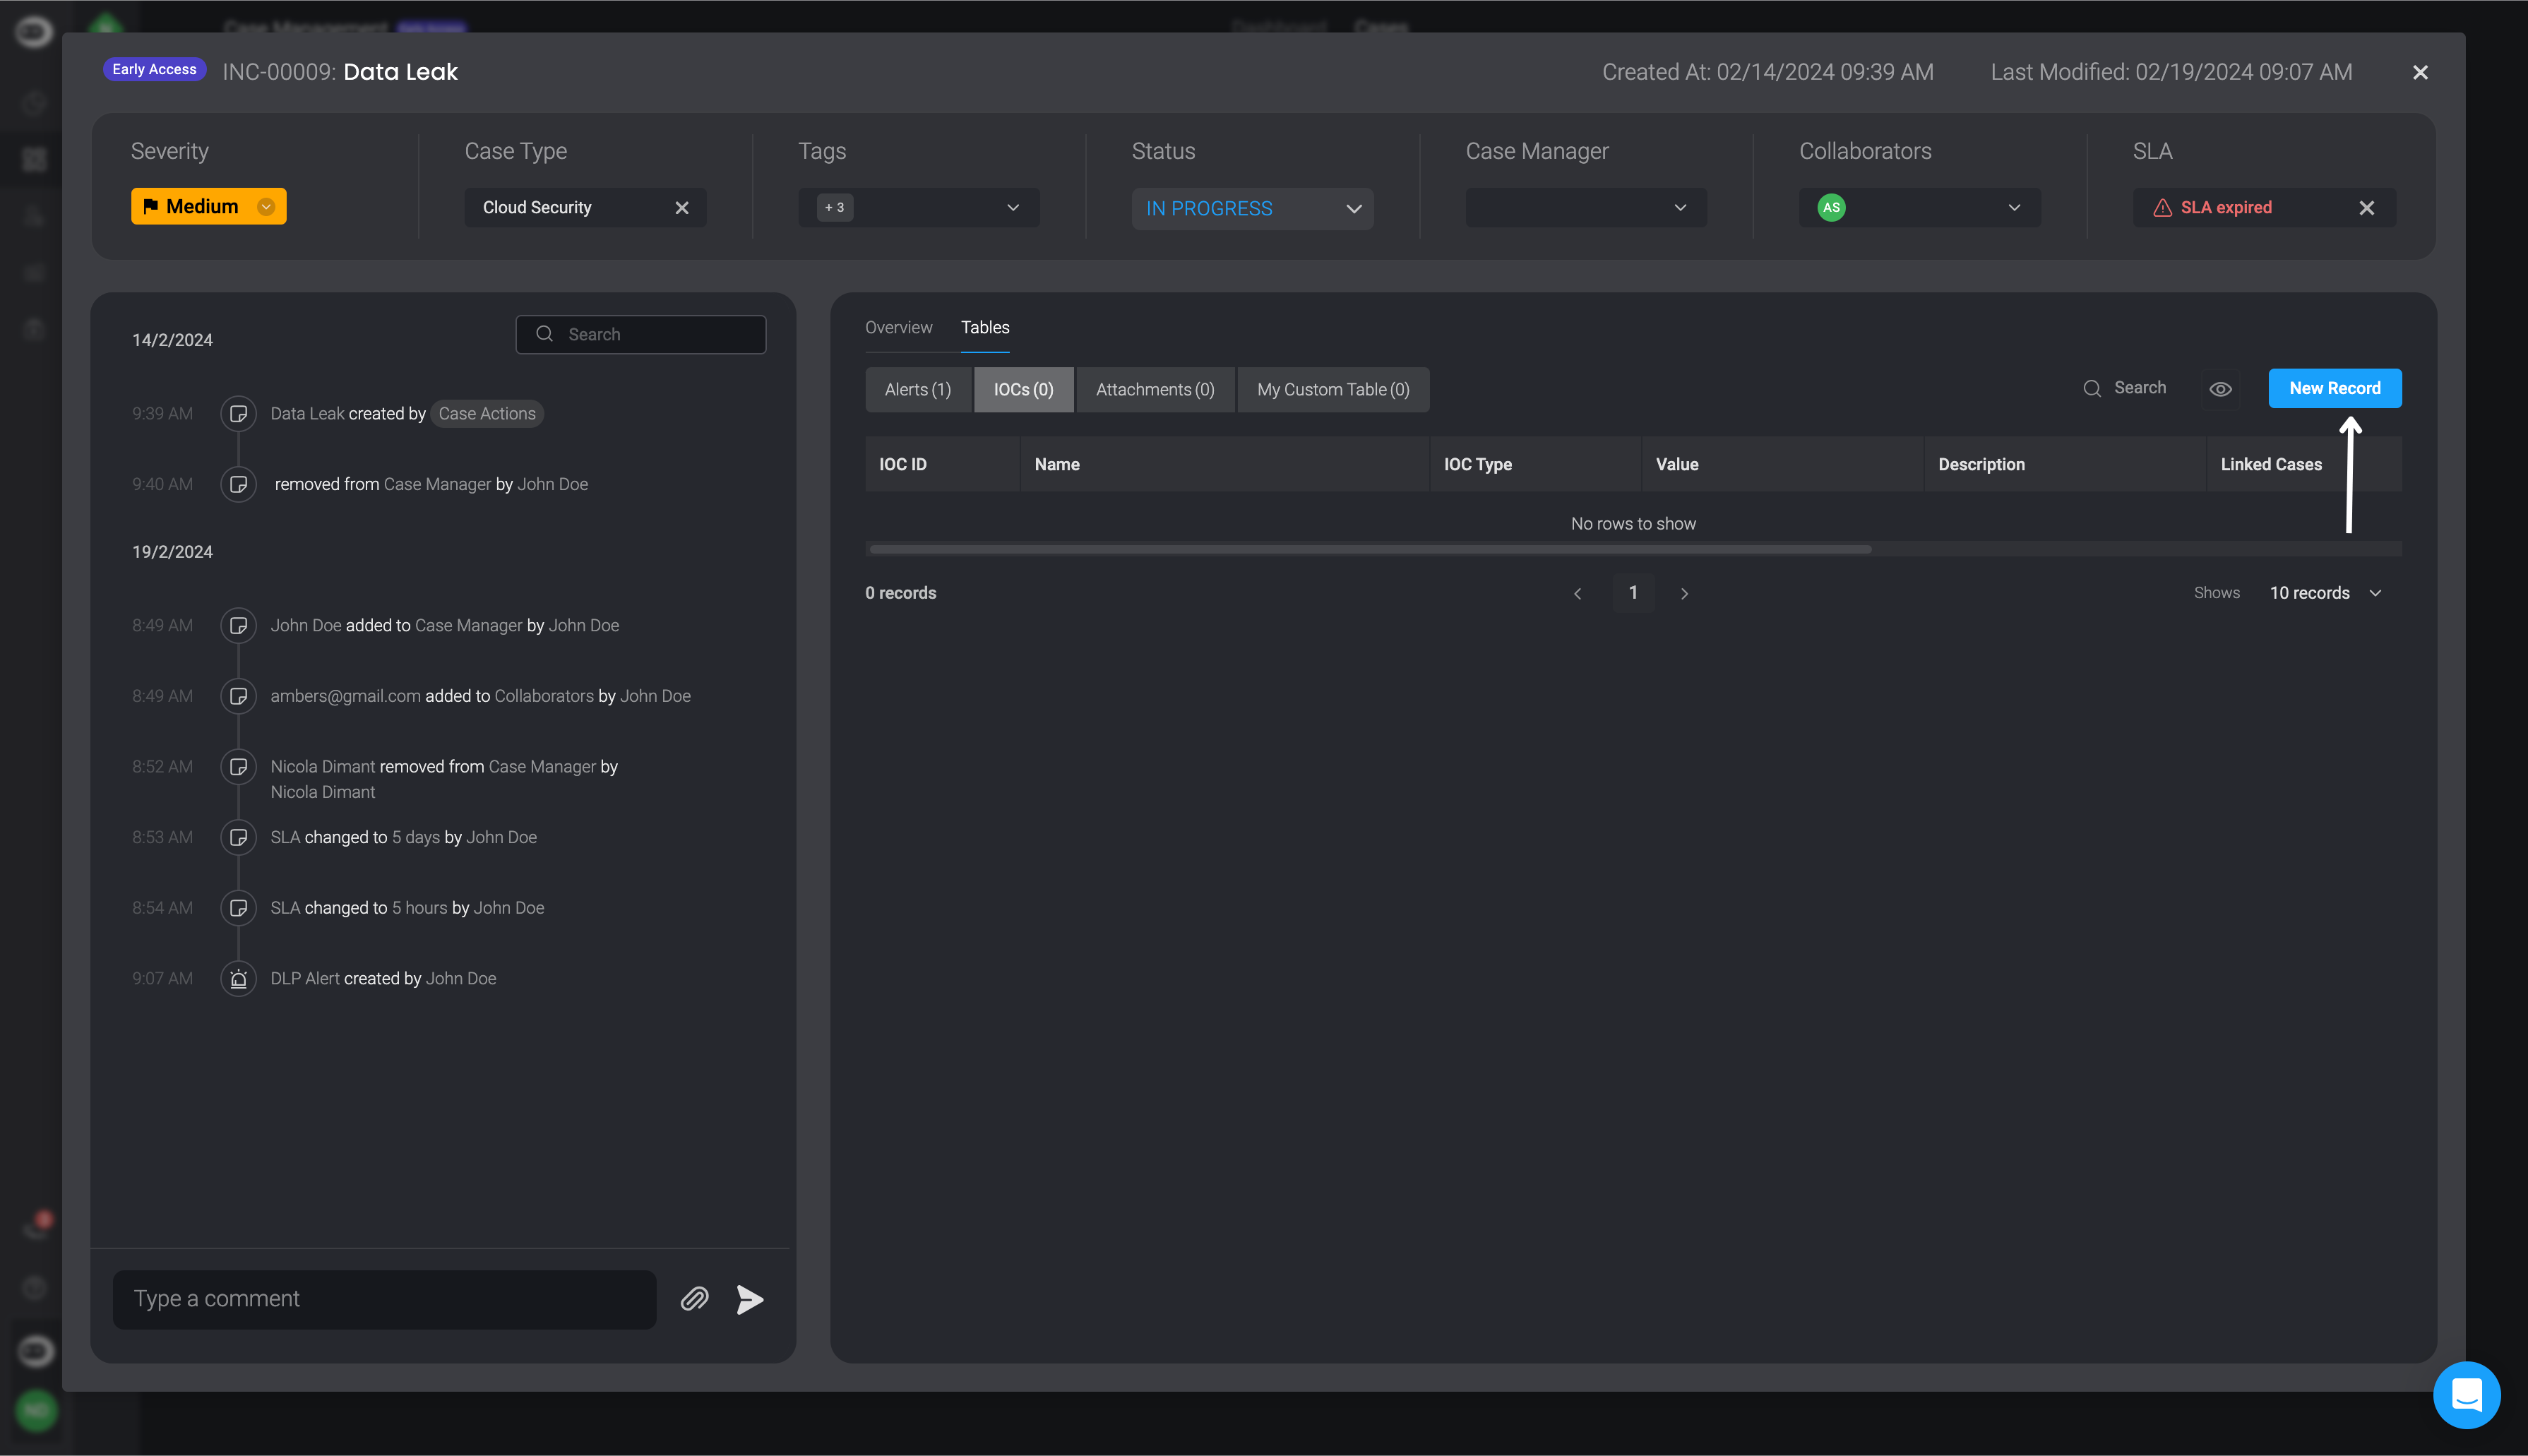Click the AS collaborator avatar
This screenshot has height=1456, width=2528.
pos(1831,208)
